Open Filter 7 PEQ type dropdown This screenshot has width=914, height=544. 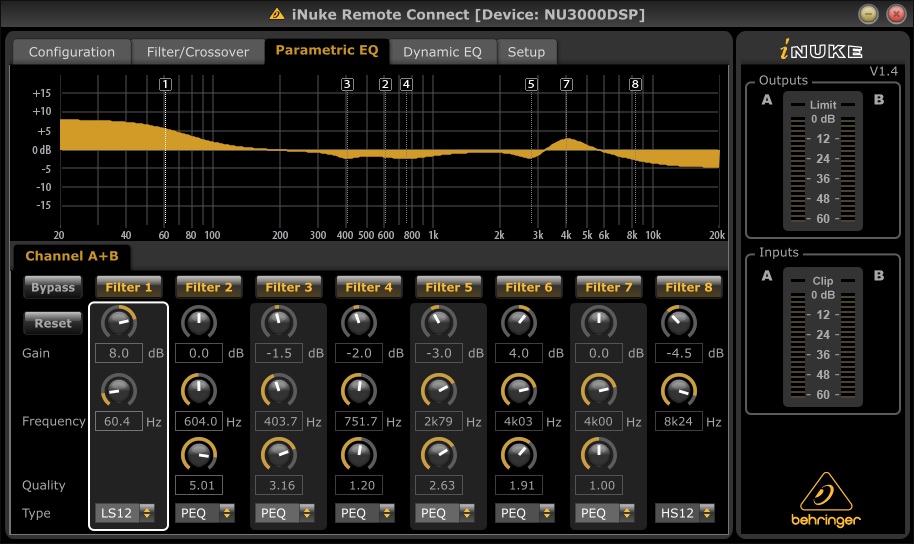pyautogui.click(x=604, y=513)
